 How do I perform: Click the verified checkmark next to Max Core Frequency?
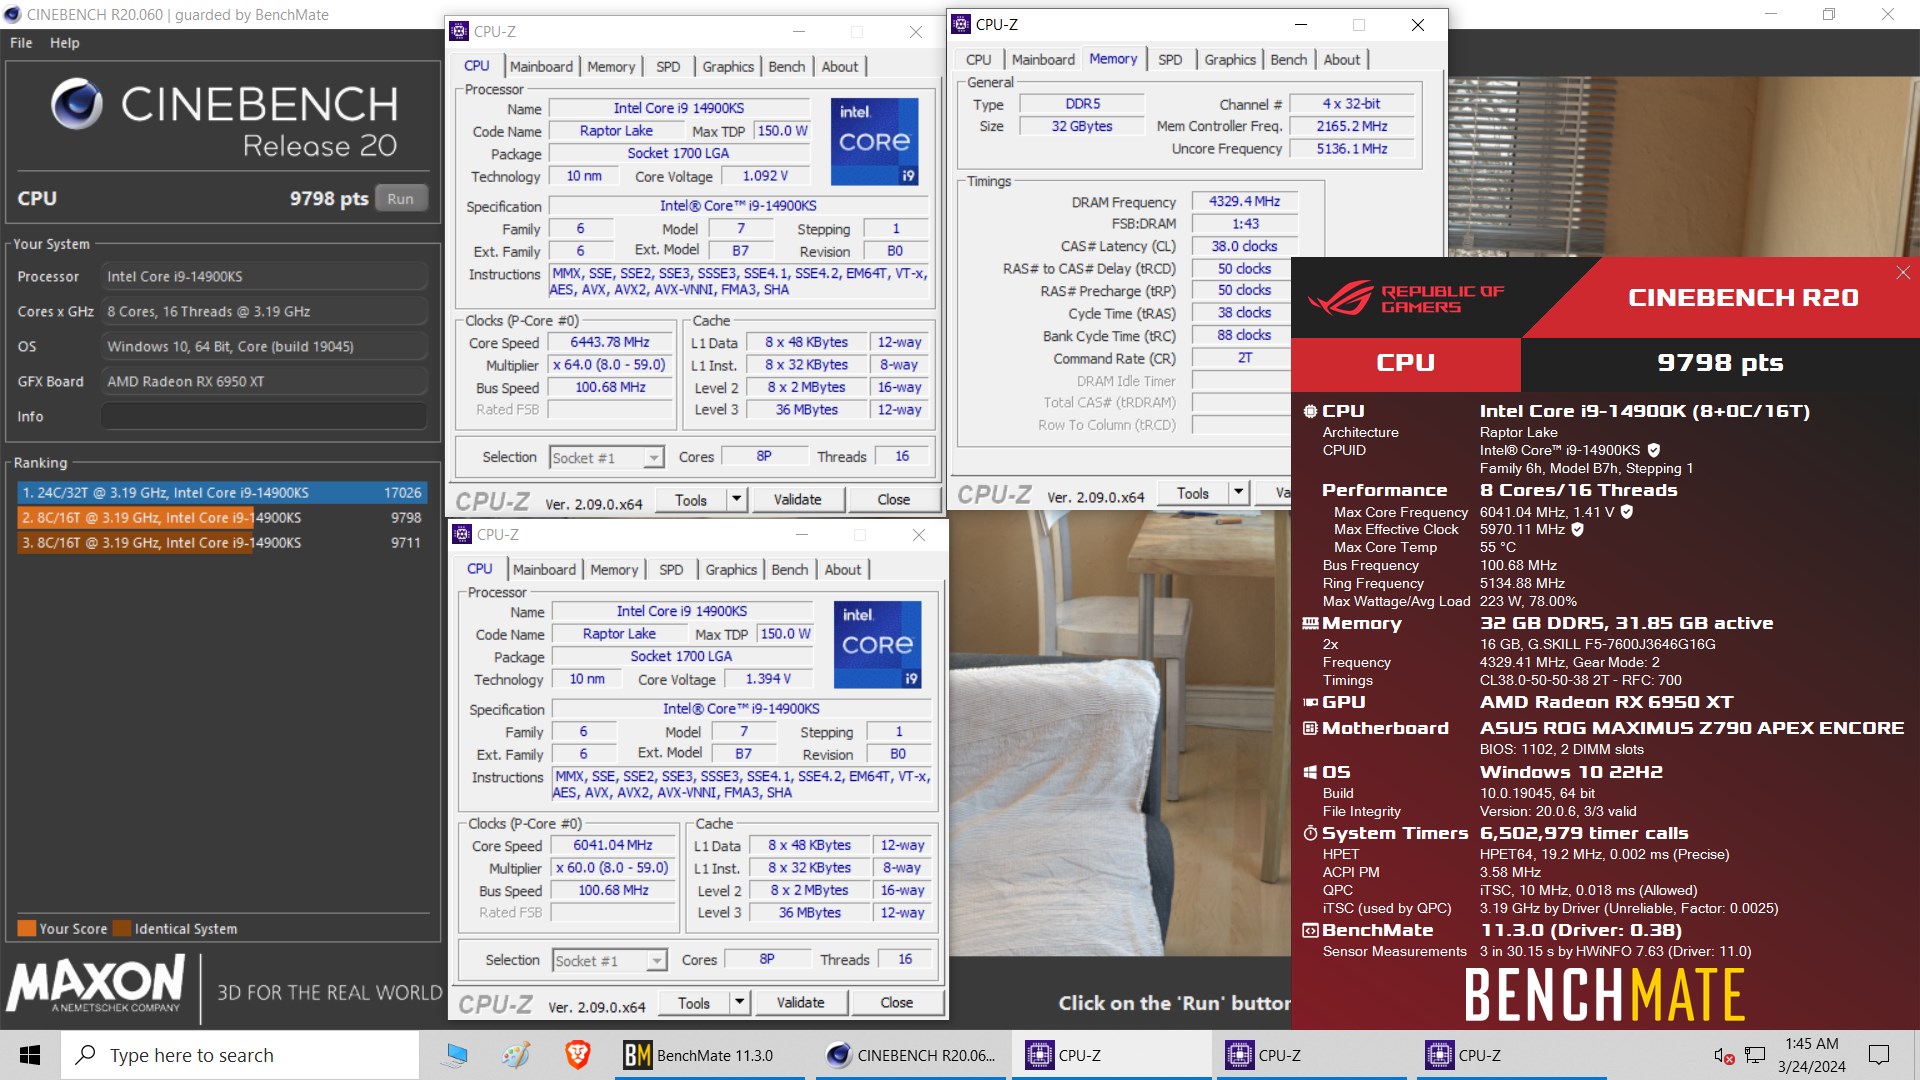pyautogui.click(x=1627, y=512)
